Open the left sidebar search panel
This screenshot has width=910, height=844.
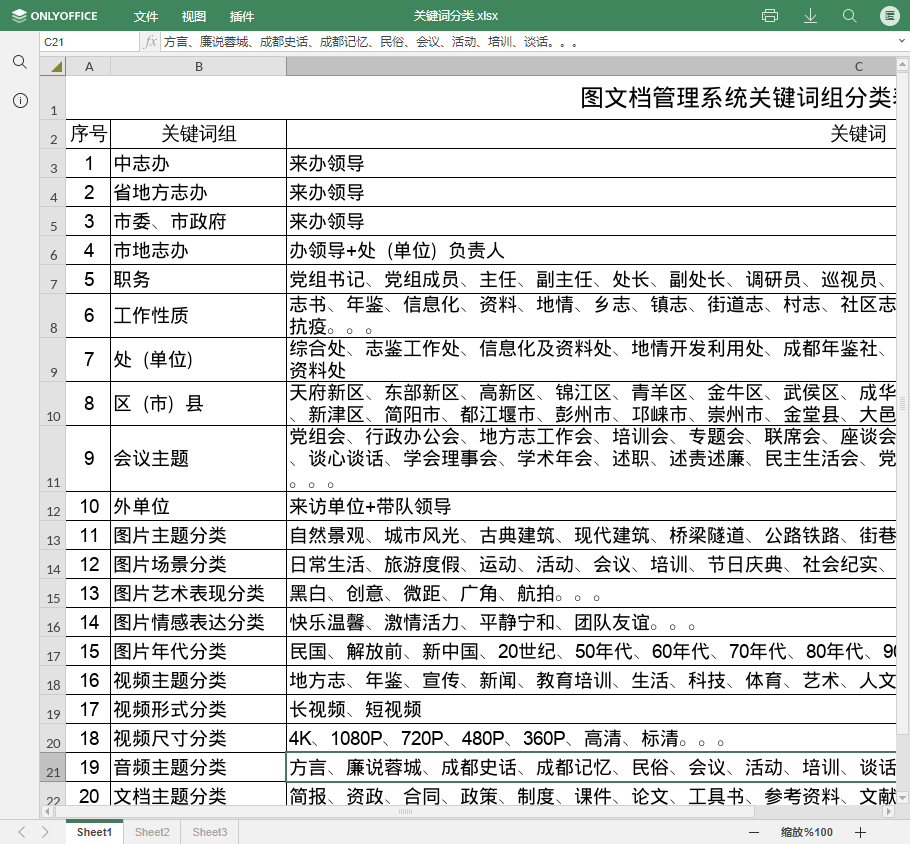coord(20,62)
